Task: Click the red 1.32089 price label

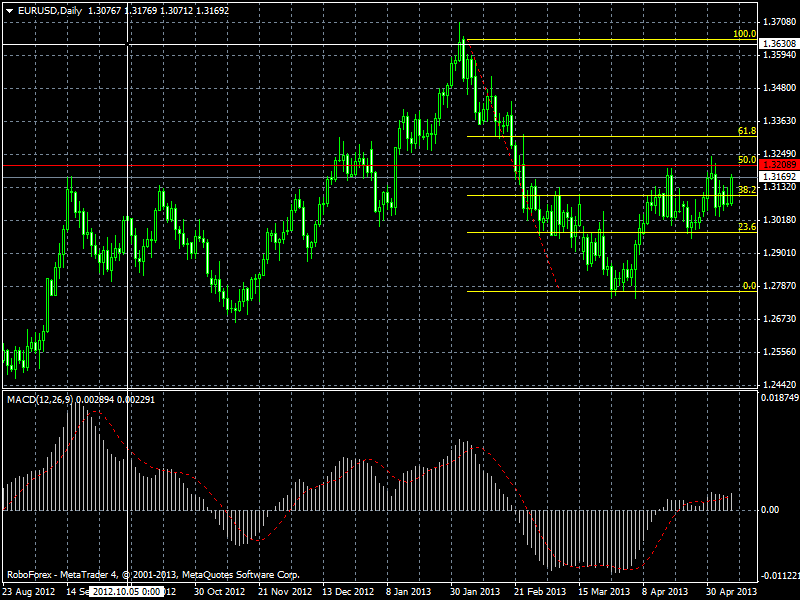Action: click(779, 165)
